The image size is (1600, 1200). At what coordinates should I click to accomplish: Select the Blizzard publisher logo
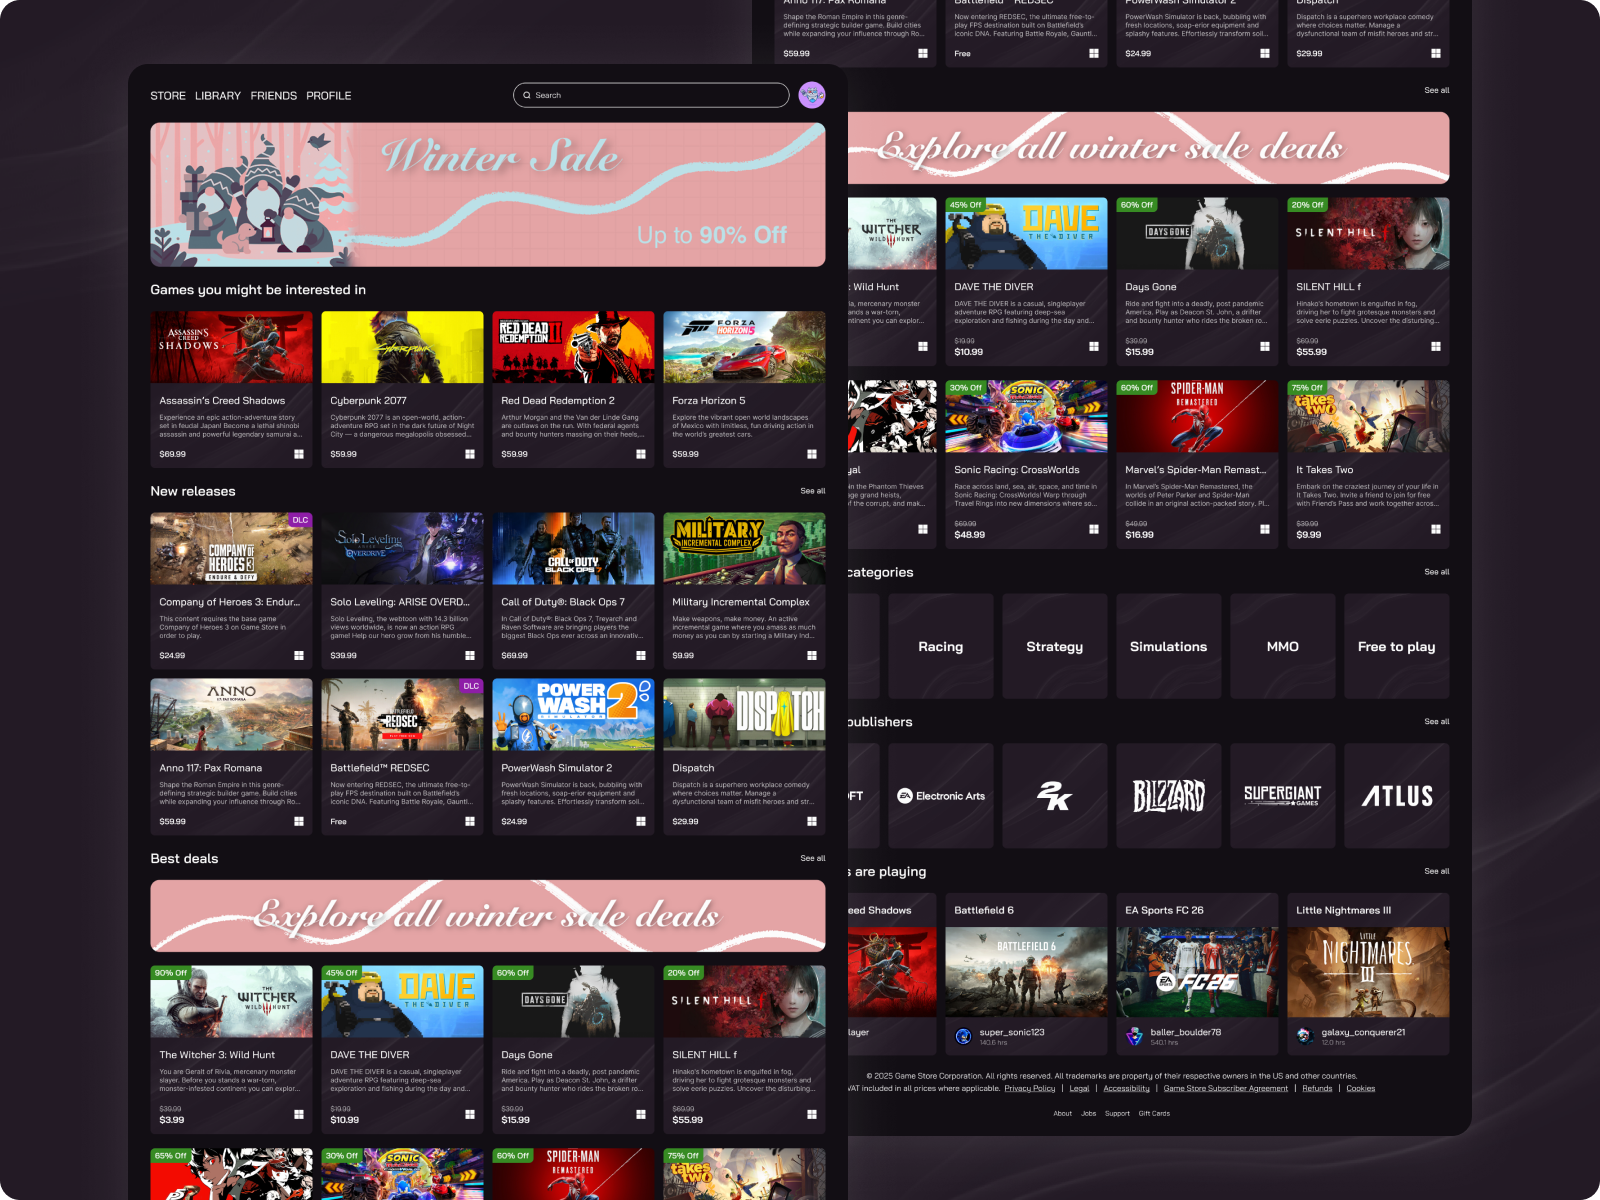click(x=1169, y=796)
